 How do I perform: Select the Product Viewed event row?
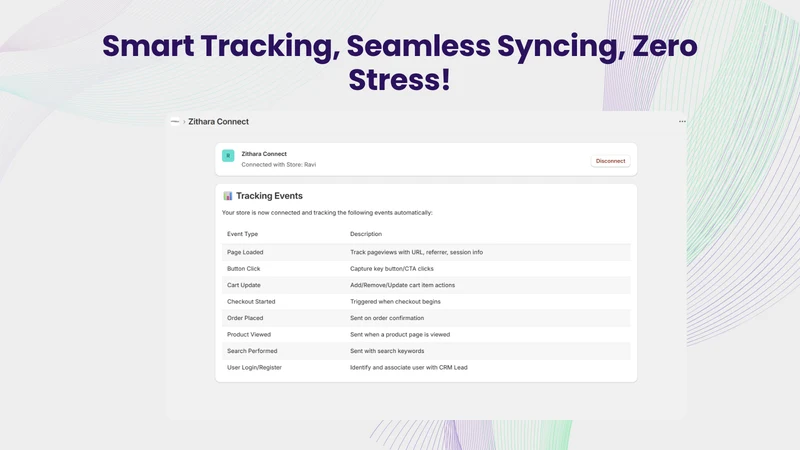coord(426,335)
